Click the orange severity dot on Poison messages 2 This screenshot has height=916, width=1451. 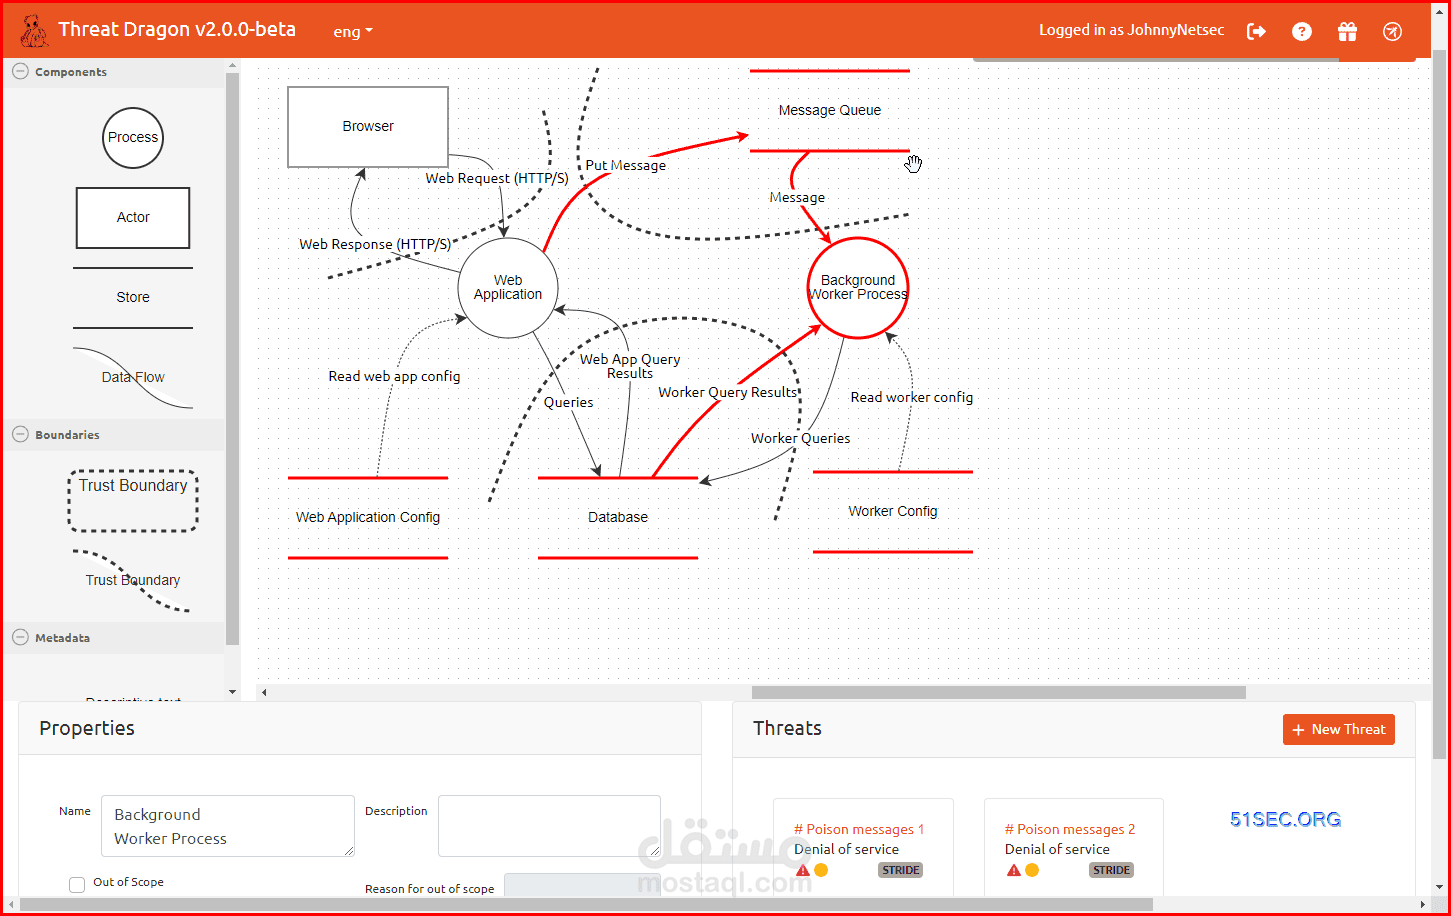tap(1032, 871)
